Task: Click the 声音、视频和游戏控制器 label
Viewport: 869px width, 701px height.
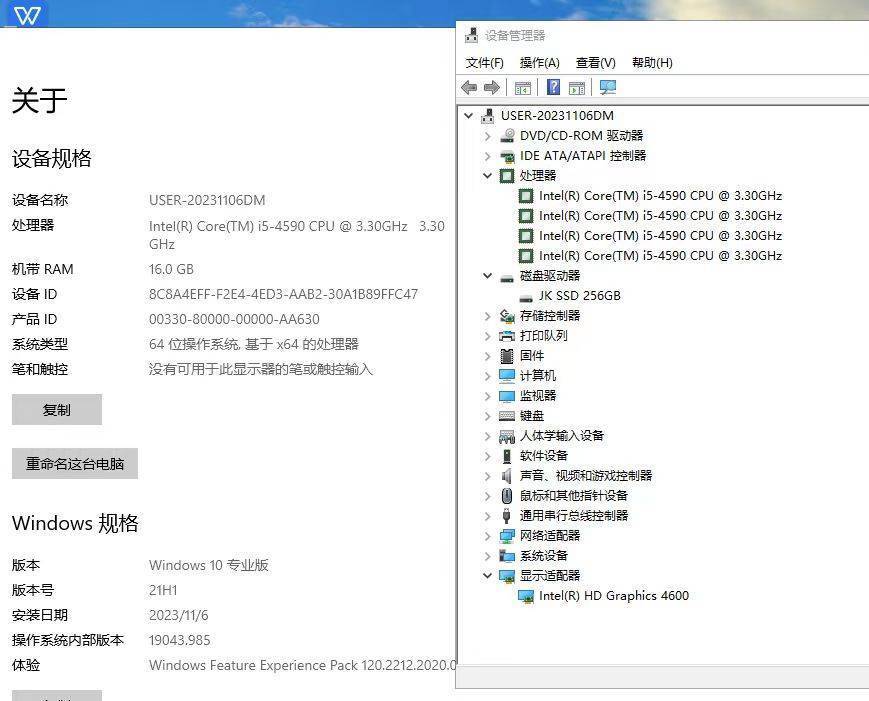Action: click(x=586, y=476)
